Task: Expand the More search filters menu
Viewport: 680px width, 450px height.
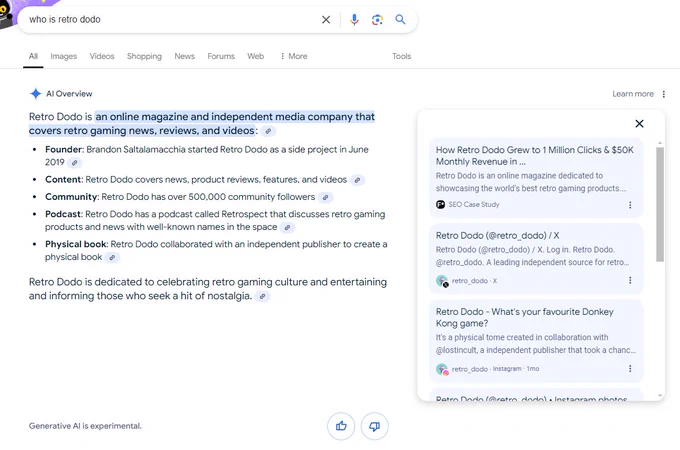Action: [294, 56]
